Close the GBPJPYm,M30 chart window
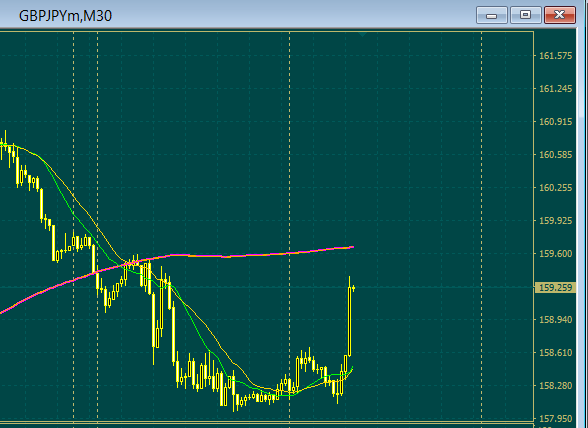 (x=560, y=15)
